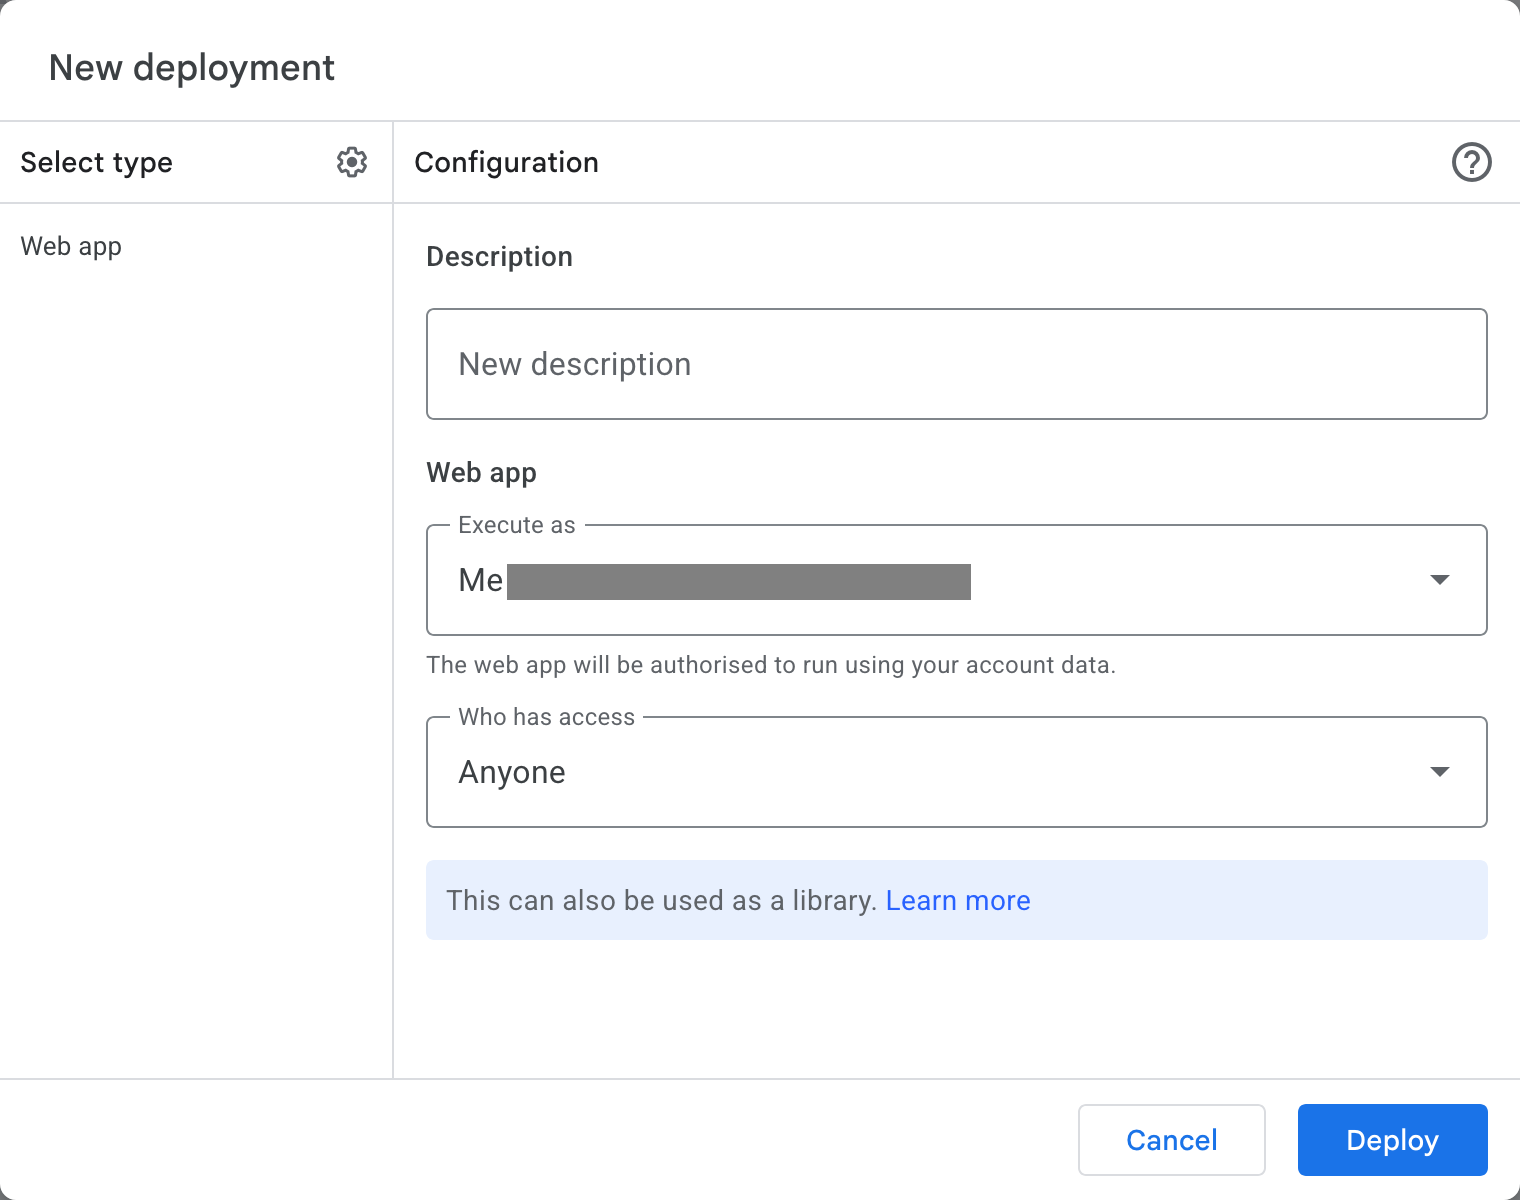
Task: Click the Configuration heading text
Action: [x=506, y=162]
